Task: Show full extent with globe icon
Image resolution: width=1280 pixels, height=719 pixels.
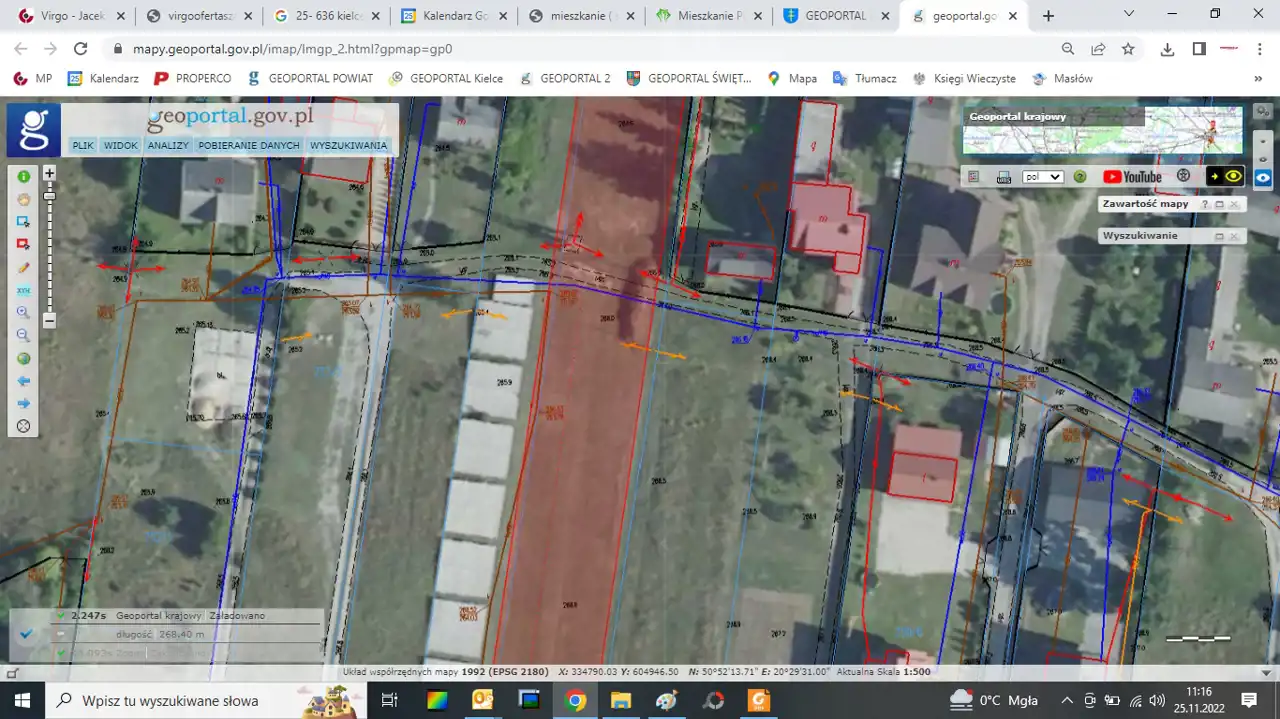Action: (23, 358)
